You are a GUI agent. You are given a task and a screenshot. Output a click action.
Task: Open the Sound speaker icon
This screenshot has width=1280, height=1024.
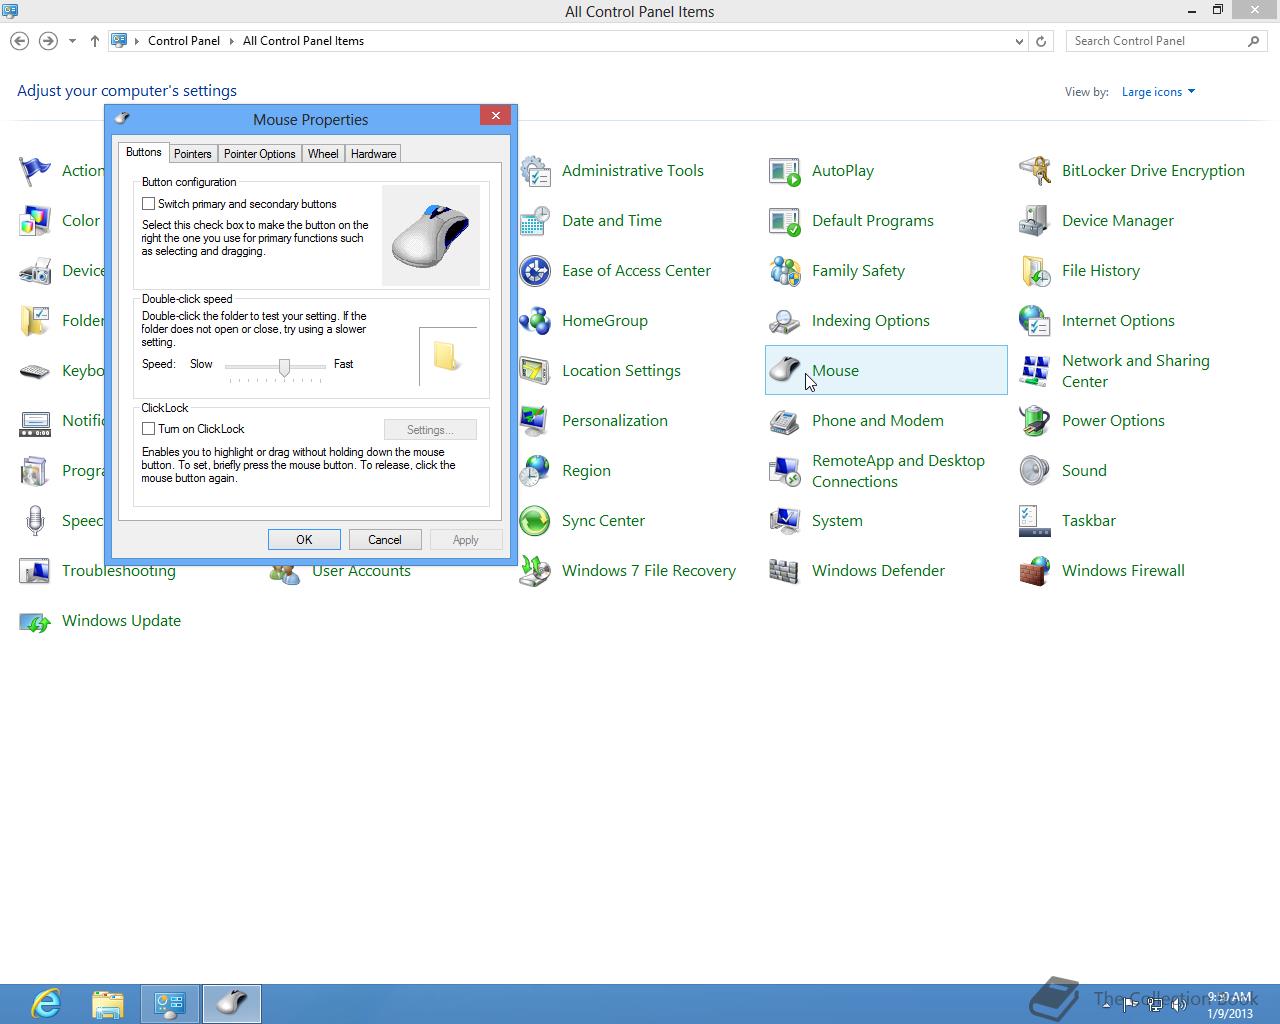tap(1035, 471)
